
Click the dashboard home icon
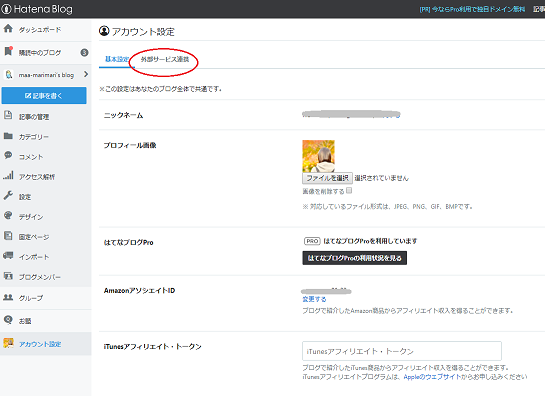[x=8, y=29]
